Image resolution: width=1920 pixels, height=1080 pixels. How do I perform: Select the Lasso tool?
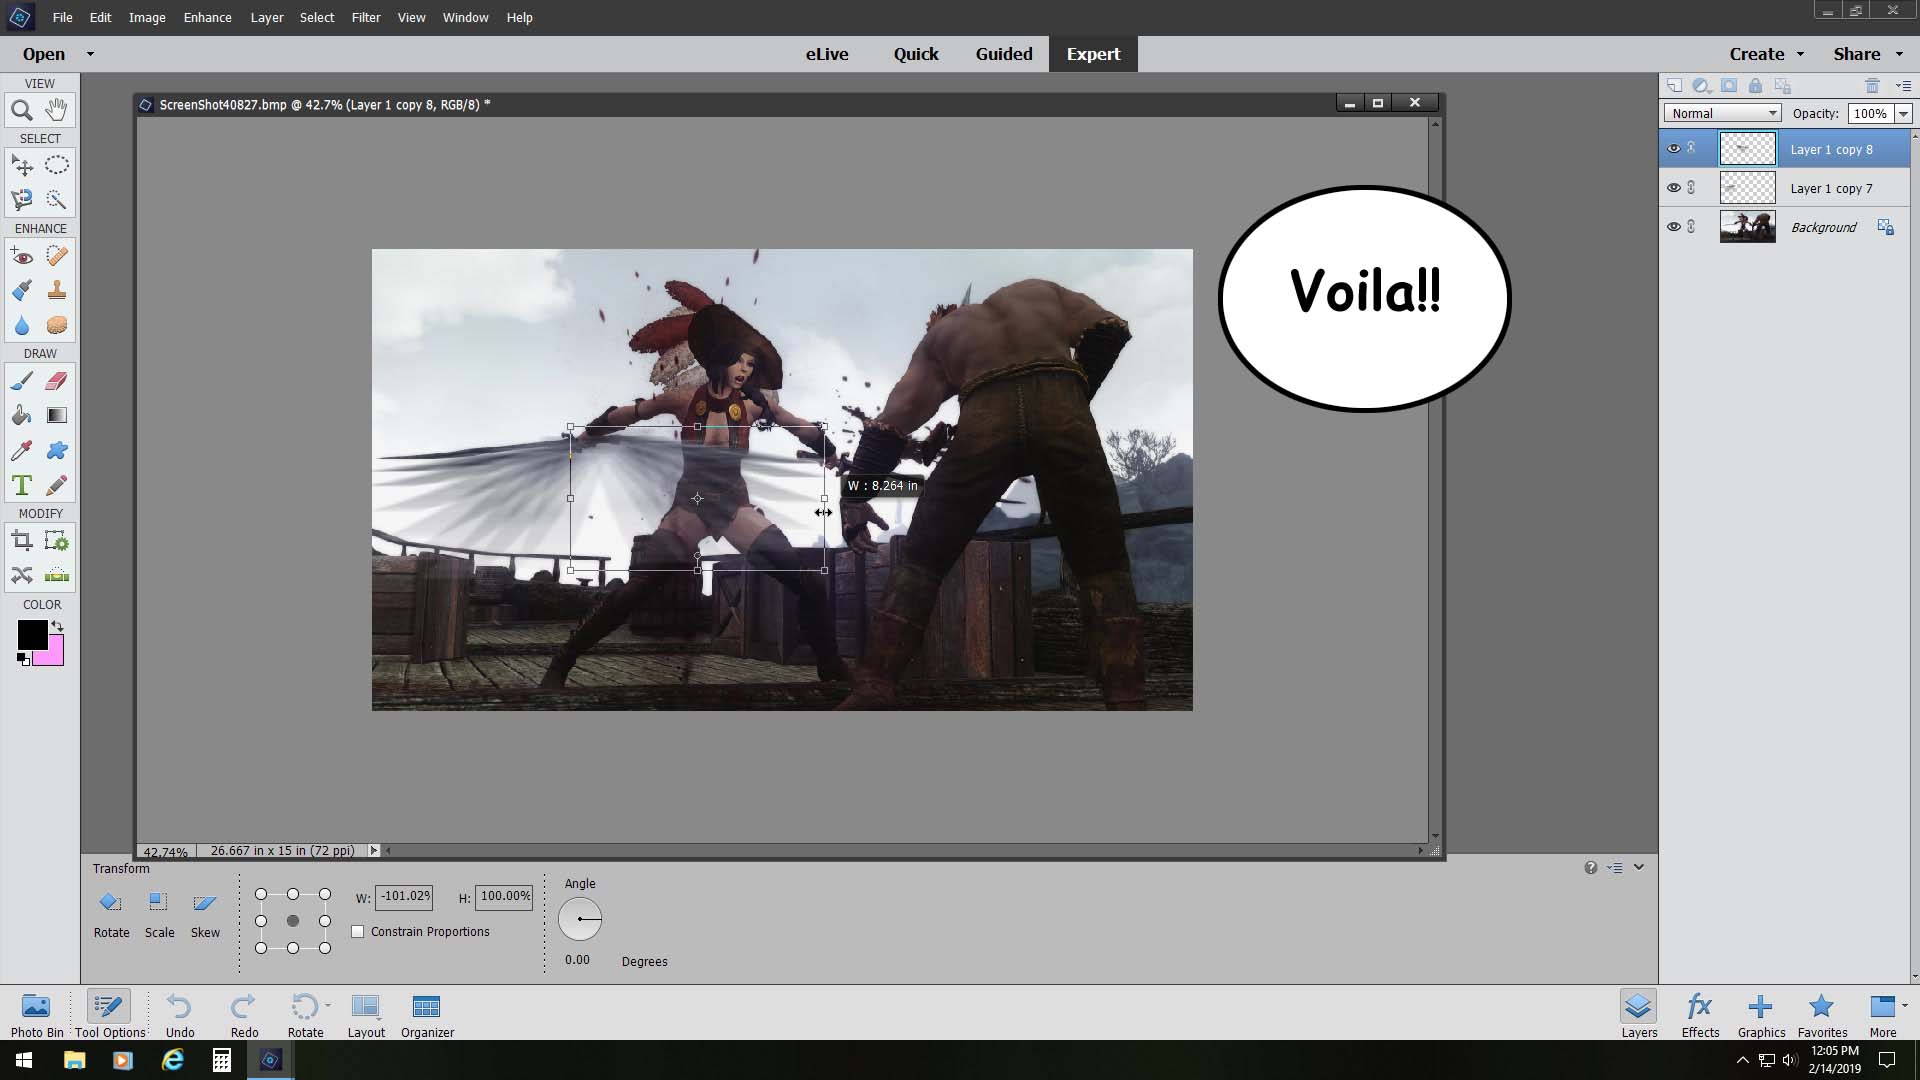pyautogui.click(x=22, y=200)
